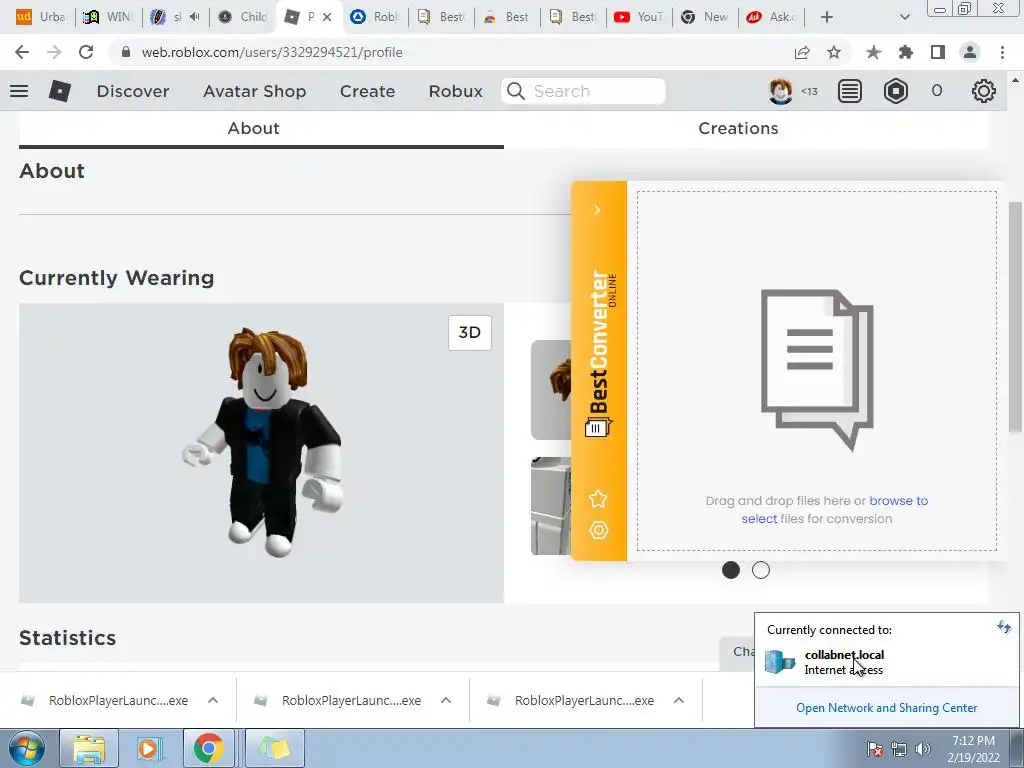Switch to the About profile tab
This screenshot has height=768, width=1024.
pos(261,129)
